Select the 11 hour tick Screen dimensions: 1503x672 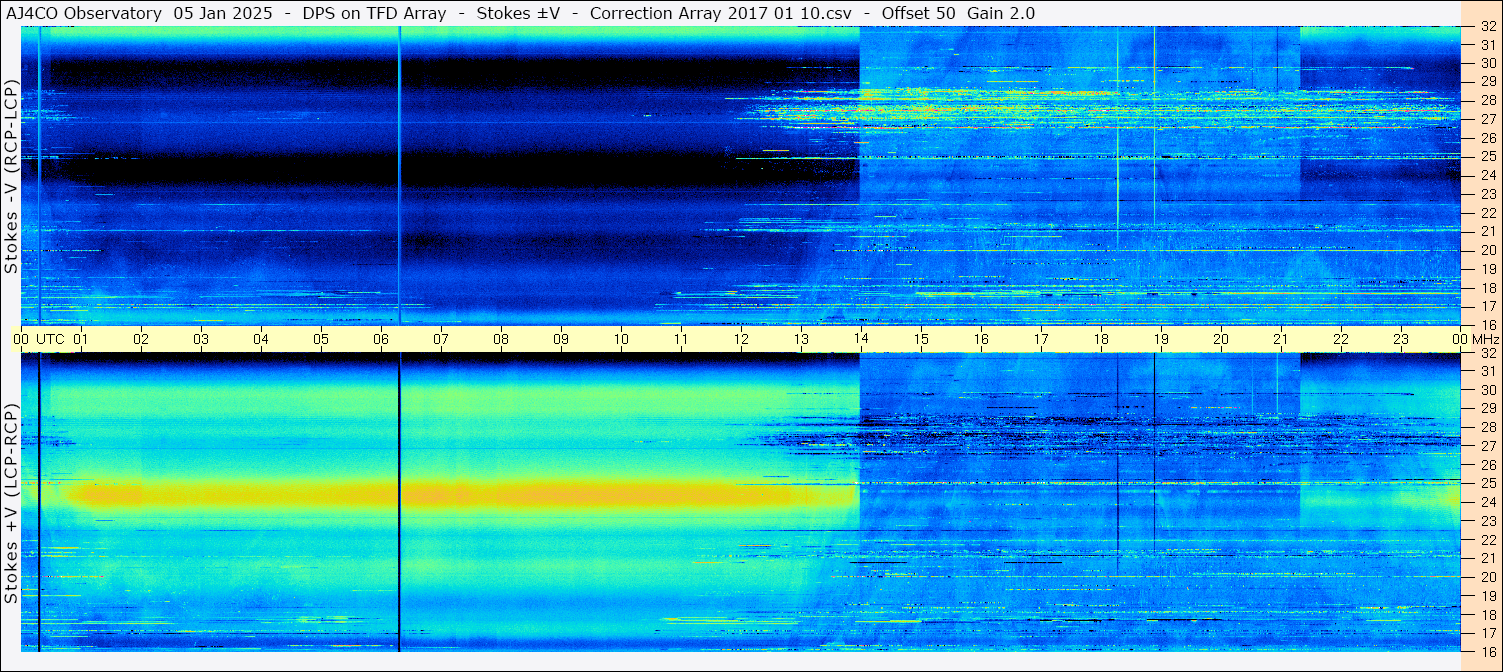tap(681, 339)
